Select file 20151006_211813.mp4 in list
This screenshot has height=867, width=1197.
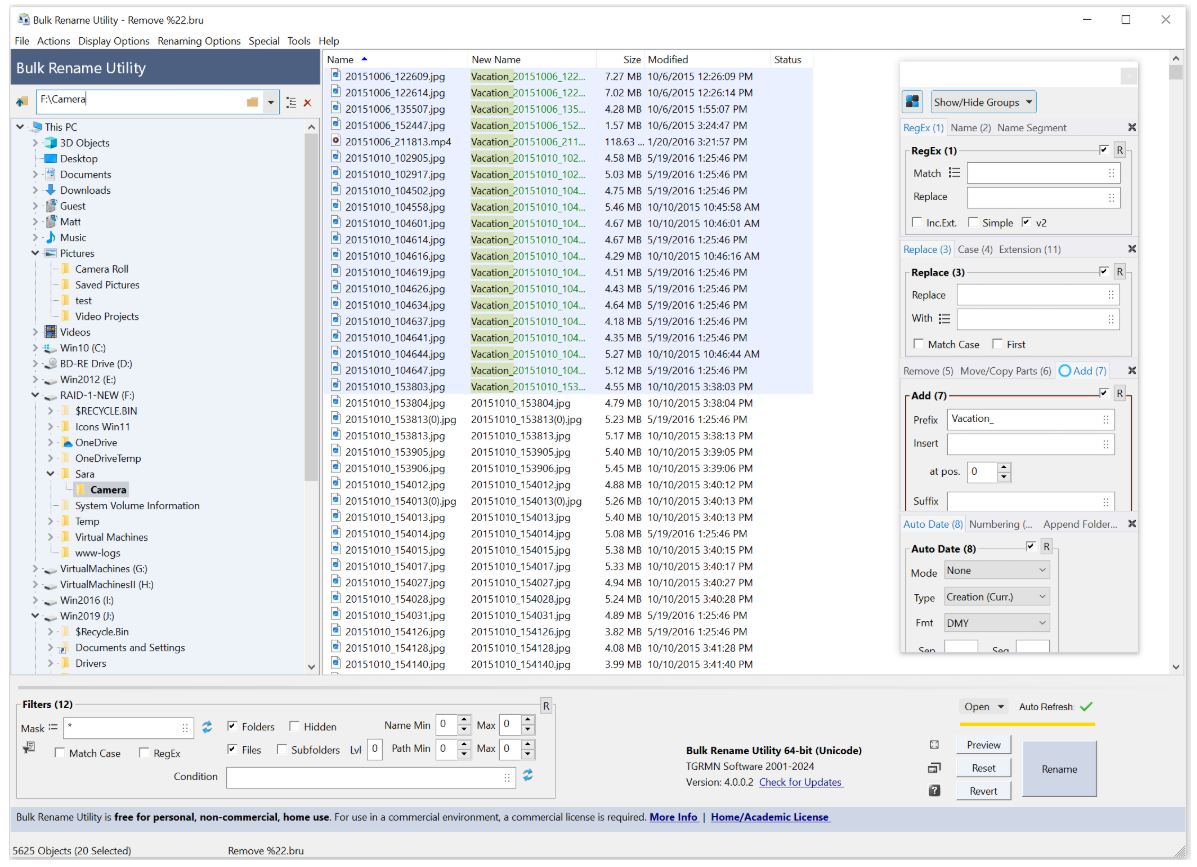(x=398, y=142)
